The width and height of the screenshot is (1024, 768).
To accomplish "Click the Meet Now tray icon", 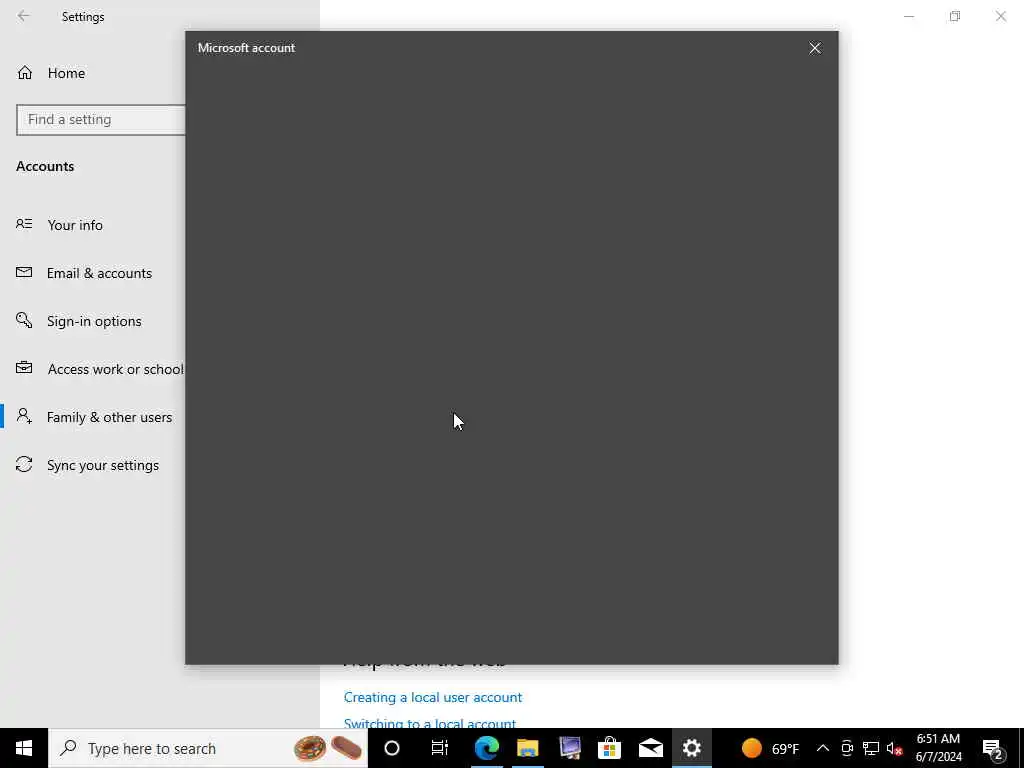I will coord(847,748).
